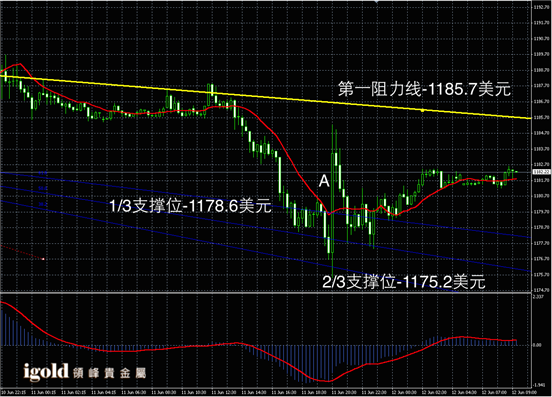Click the 11 Jun 20:00 time axis label
Screen dimensions: 552x397
click(344, 392)
